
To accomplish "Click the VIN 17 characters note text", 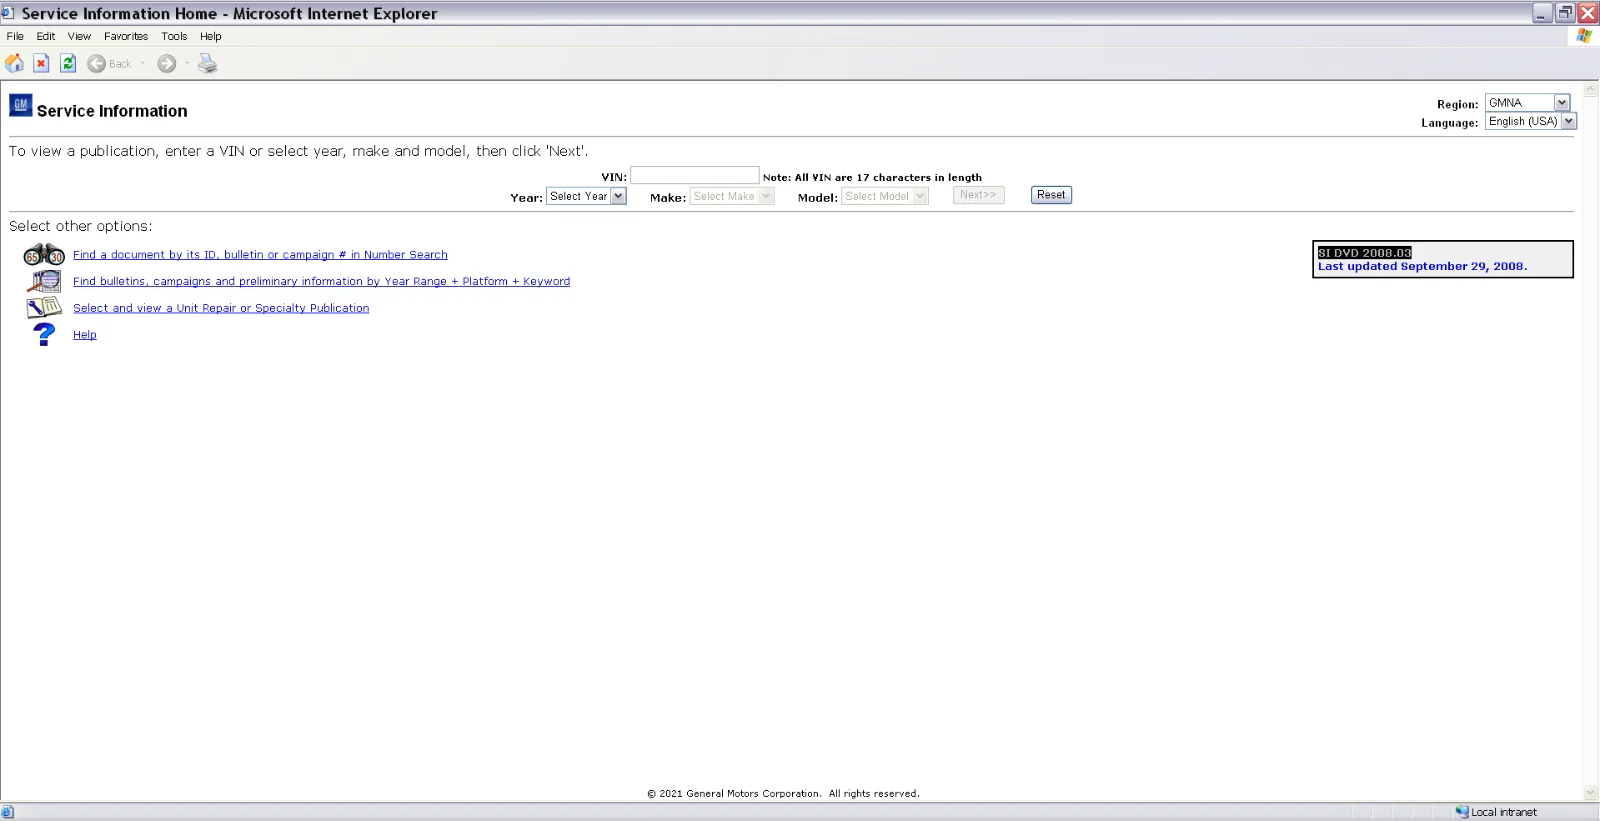I will pyautogui.click(x=872, y=178).
